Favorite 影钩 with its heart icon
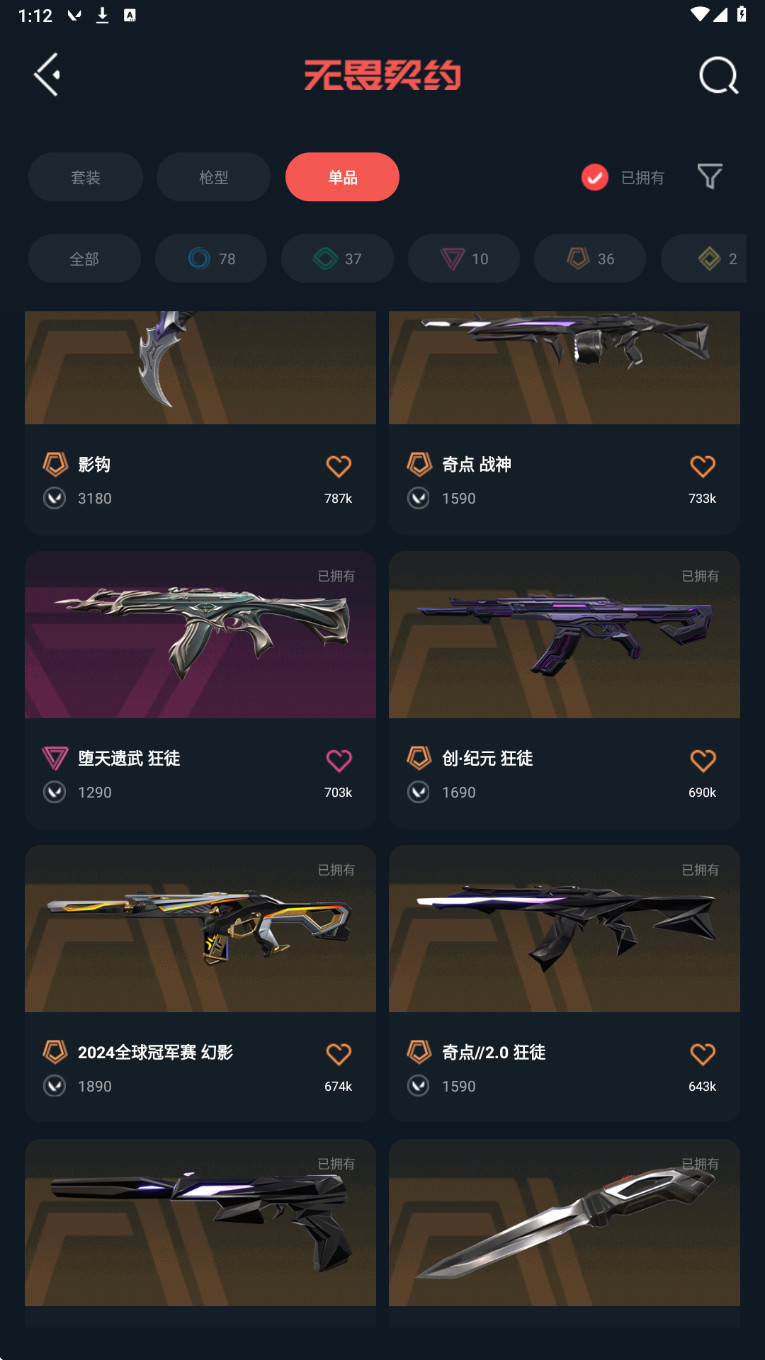The height and width of the screenshot is (1360, 765). click(x=339, y=466)
